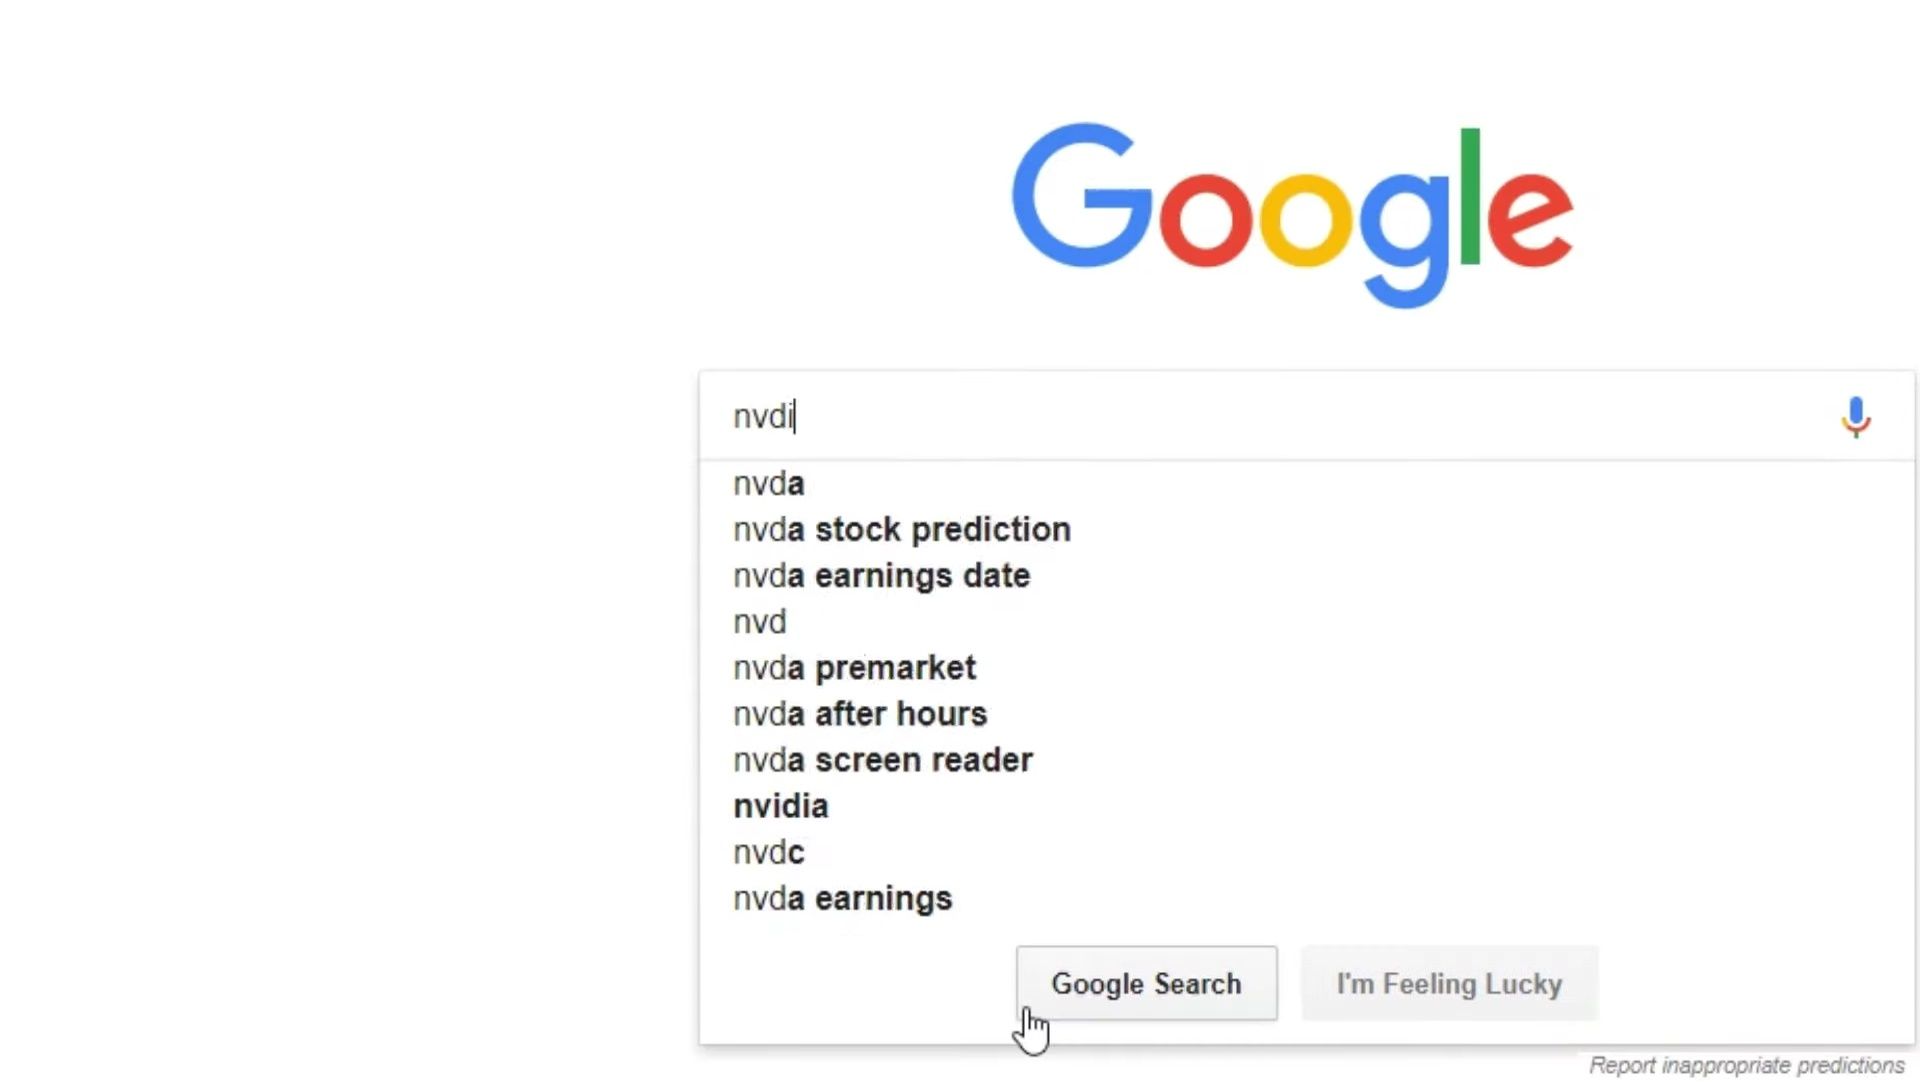Choose 'nvda after hours' suggestion

coord(1306,714)
